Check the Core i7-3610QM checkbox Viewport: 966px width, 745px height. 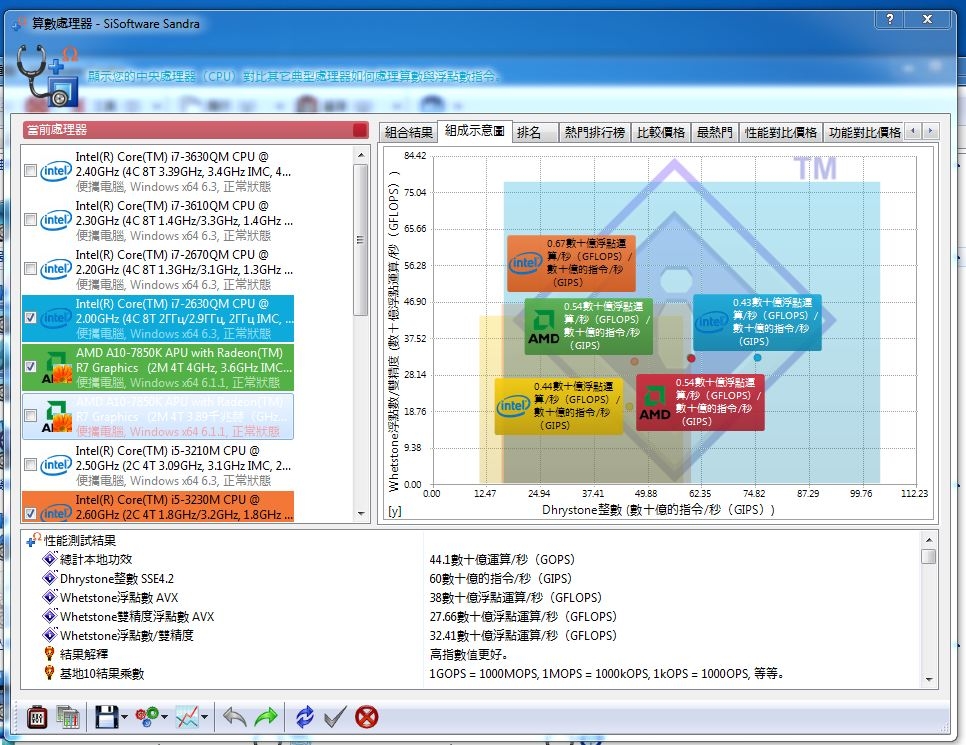pos(30,219)
